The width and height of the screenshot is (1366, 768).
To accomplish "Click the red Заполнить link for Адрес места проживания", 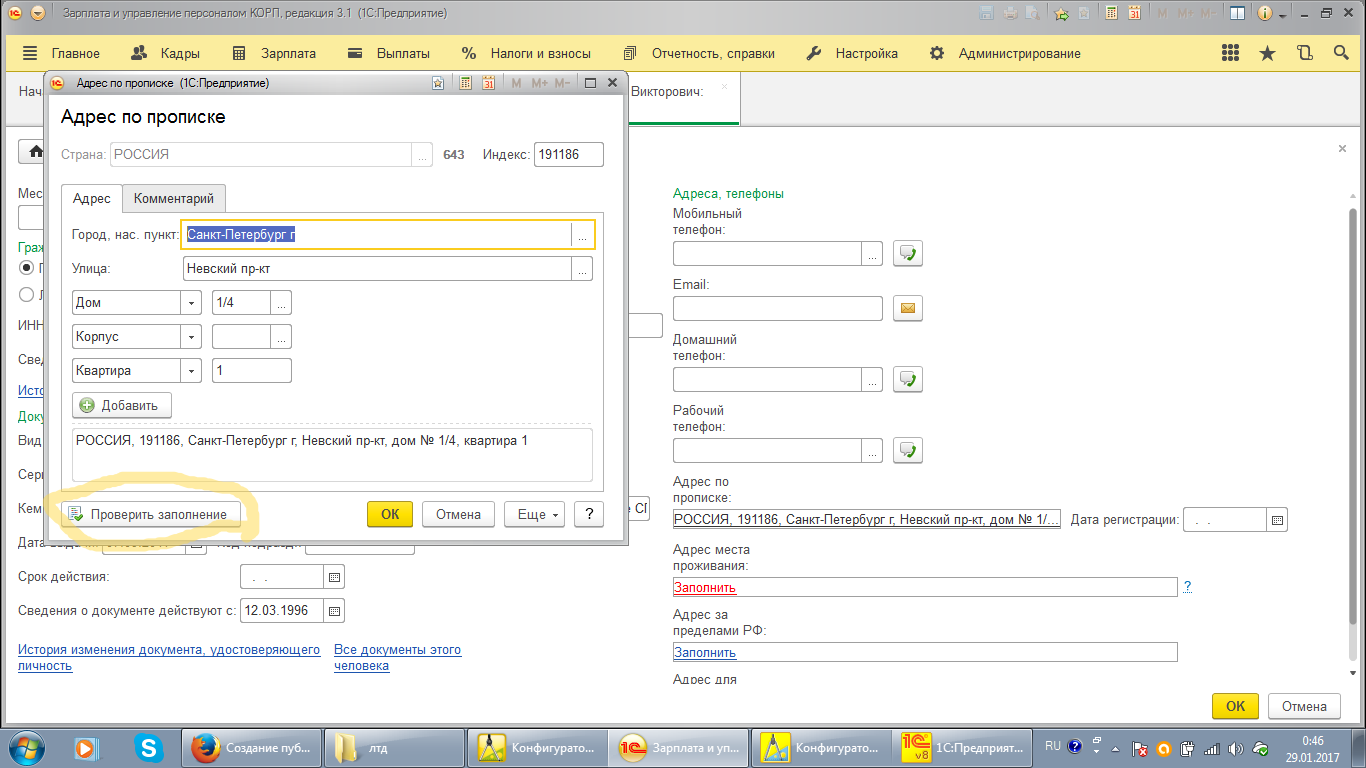I will click(x=705, y=587).
